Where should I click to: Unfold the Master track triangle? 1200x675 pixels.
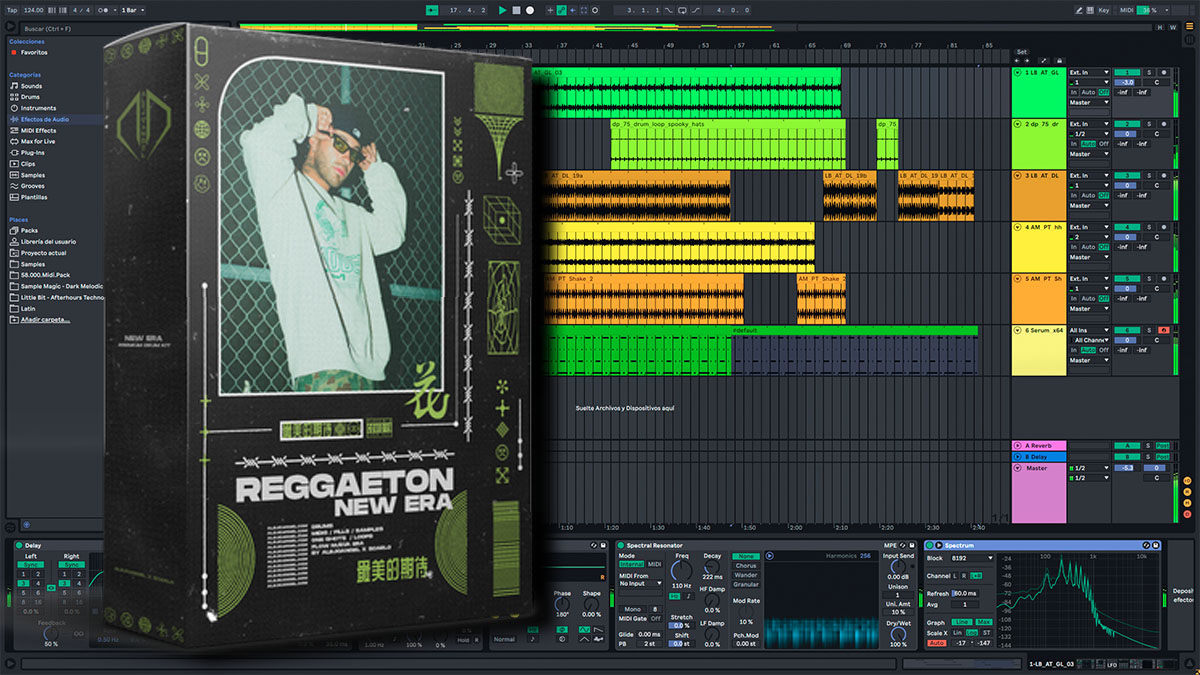1017,468
